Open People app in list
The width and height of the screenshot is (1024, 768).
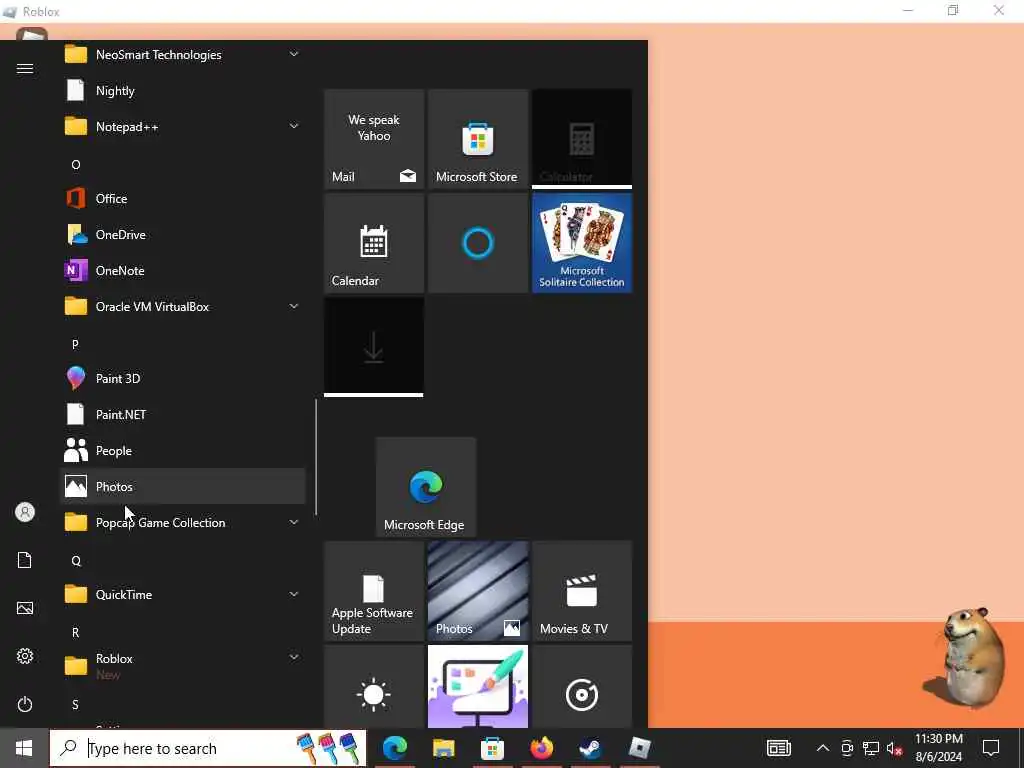pos(183,451)
